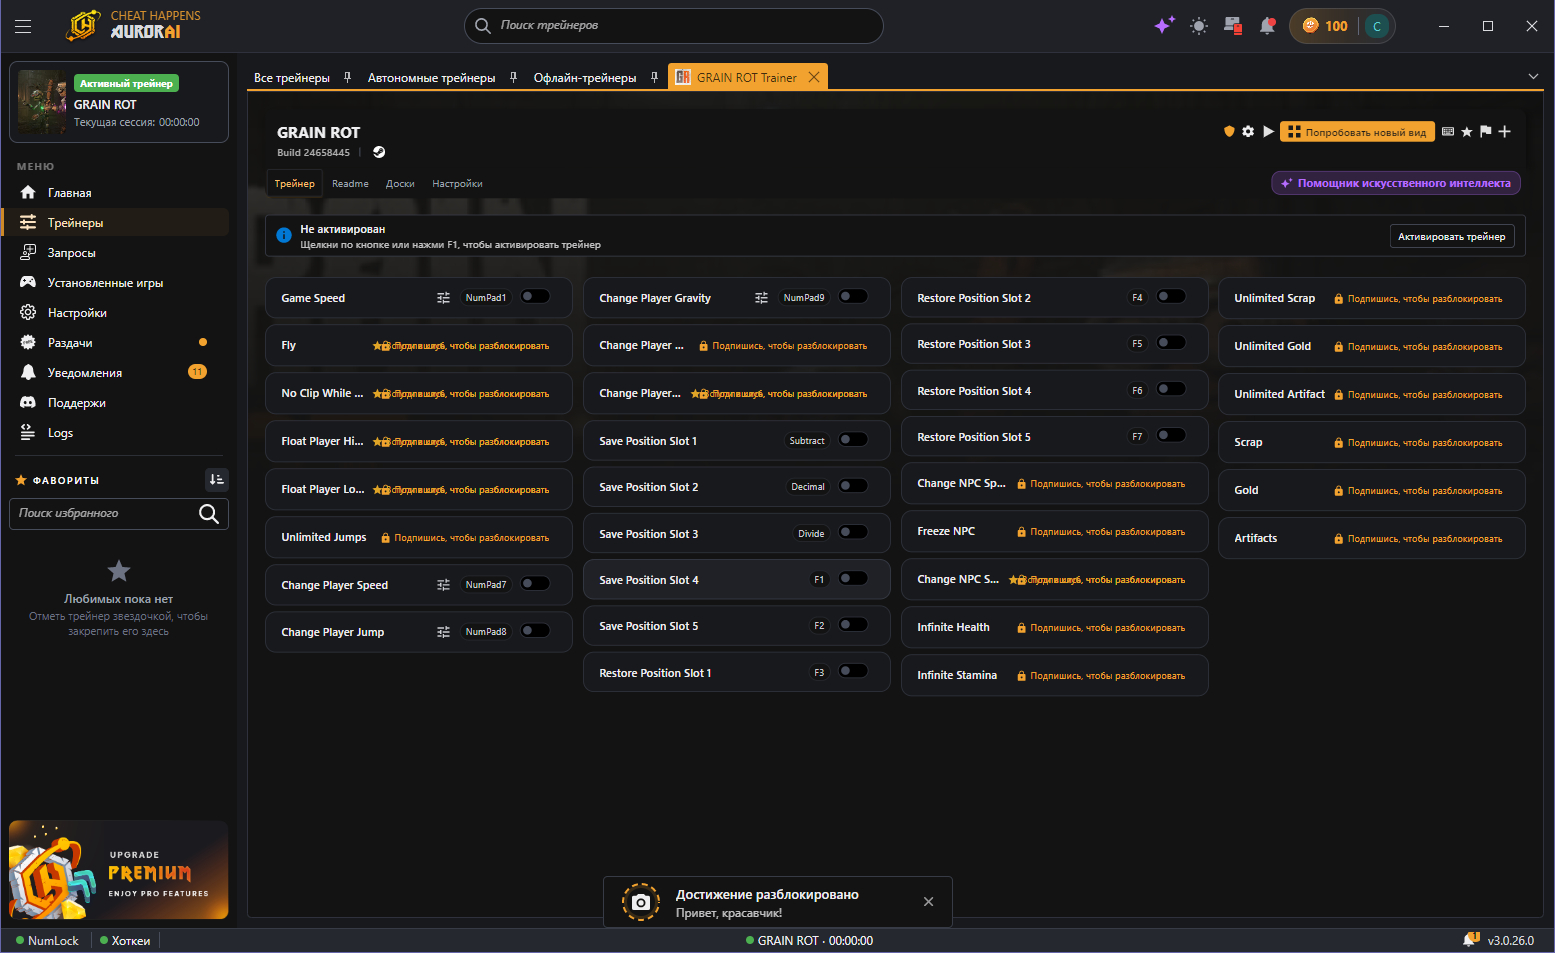The image size is (1555, 953).
Task: Focus the Поиск трейнеров search field
Action: [x=674, y=26]
